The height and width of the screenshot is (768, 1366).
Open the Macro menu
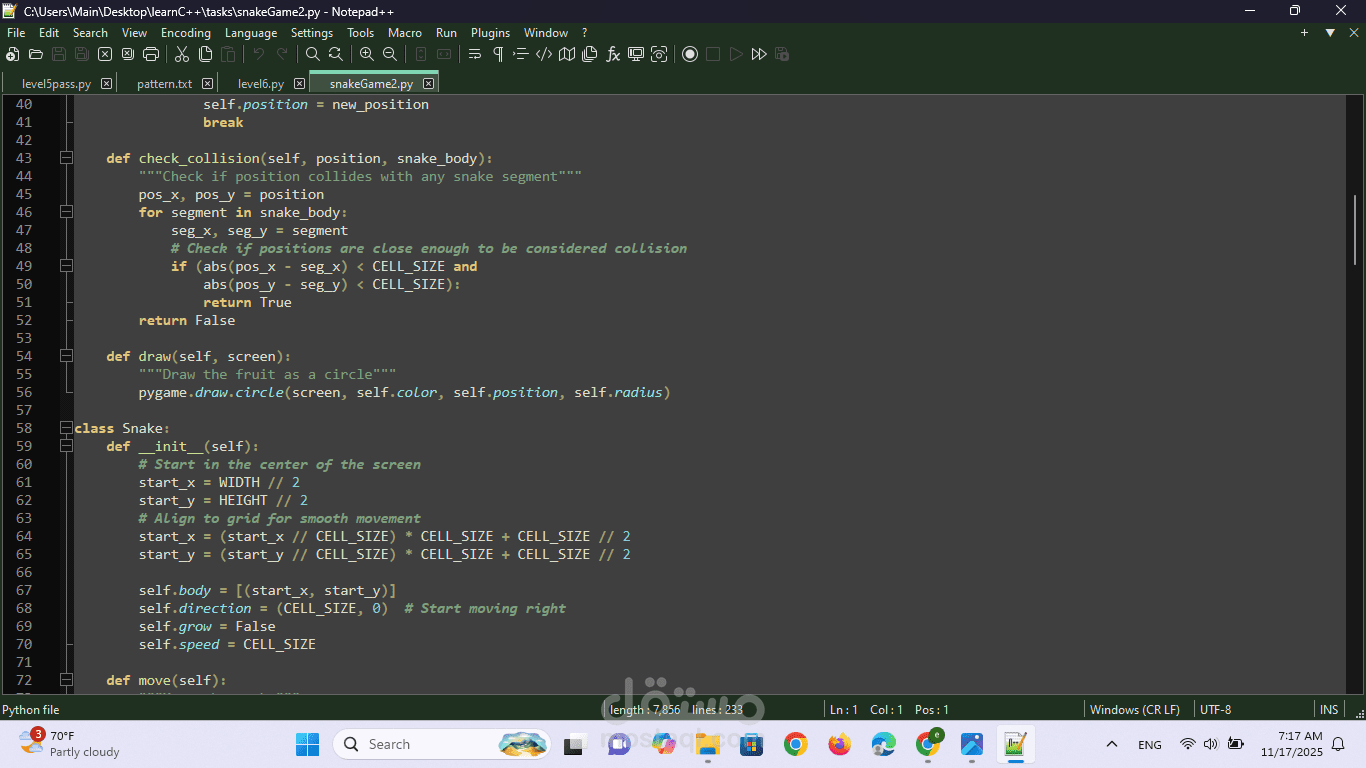[x=405, y=33]
